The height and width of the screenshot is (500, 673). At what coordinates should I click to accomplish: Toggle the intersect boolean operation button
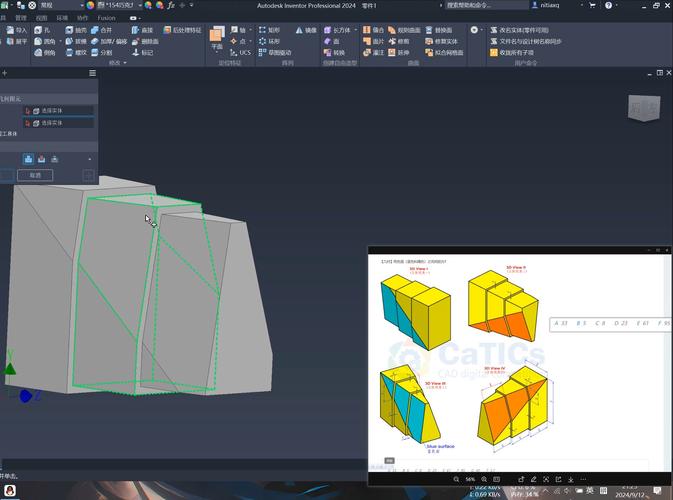[54, 159]
